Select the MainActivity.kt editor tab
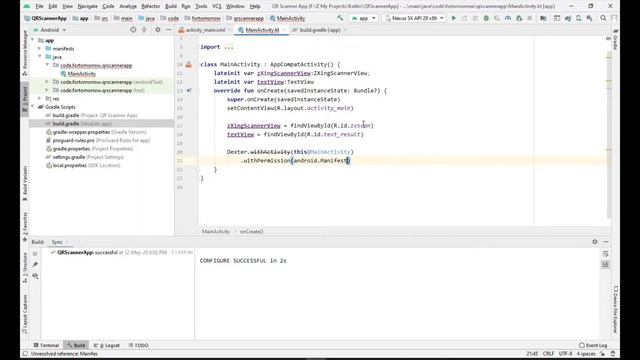The width and height of the screenshot is (640, 360). point(261,30)
